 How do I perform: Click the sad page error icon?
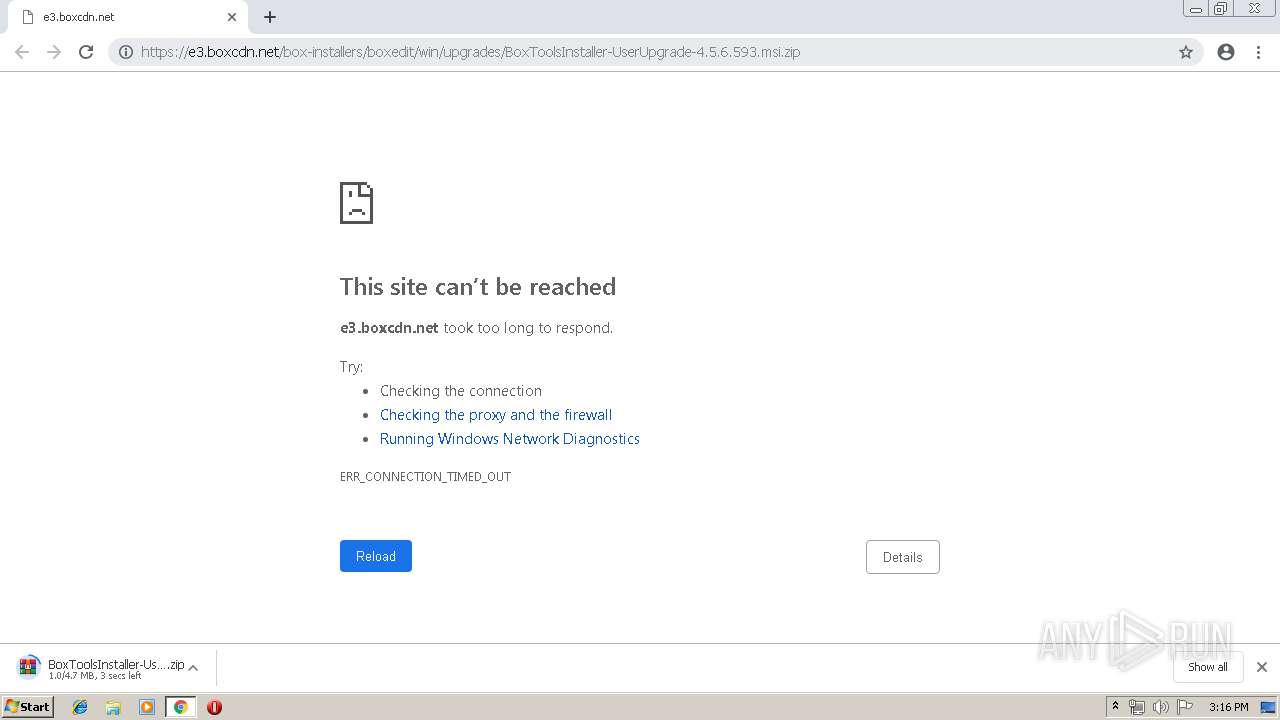[357, 202]
